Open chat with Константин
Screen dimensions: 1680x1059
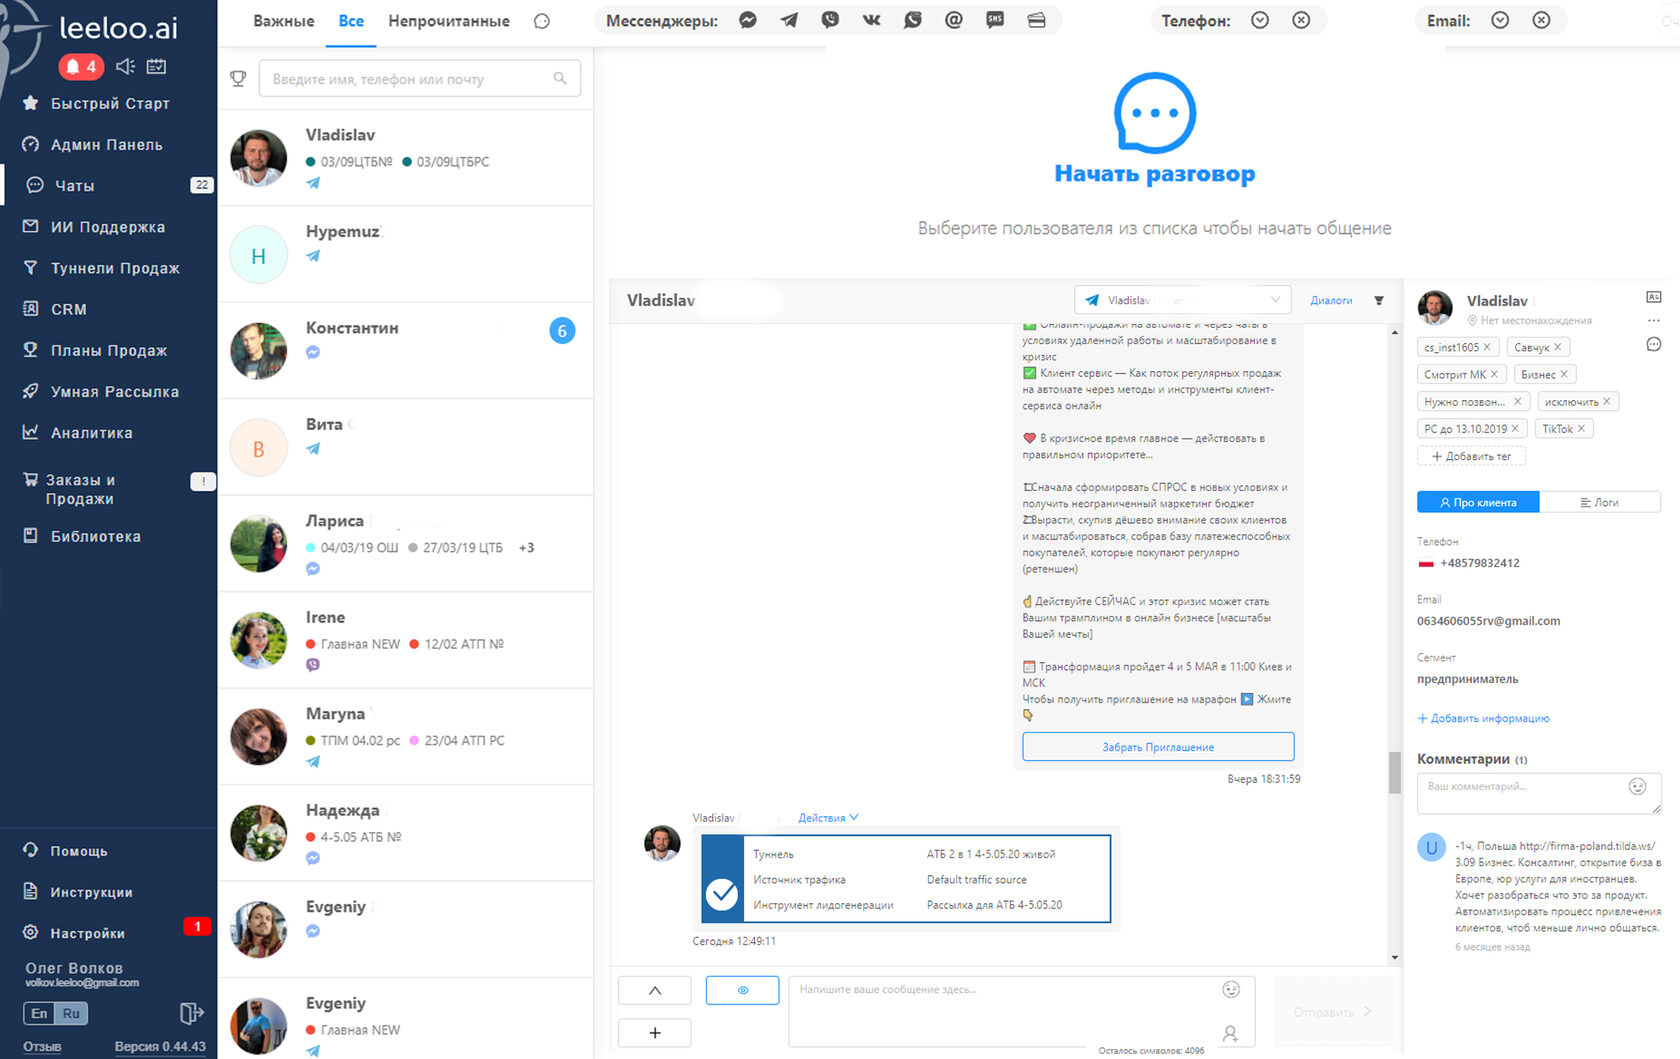(405, 350)
